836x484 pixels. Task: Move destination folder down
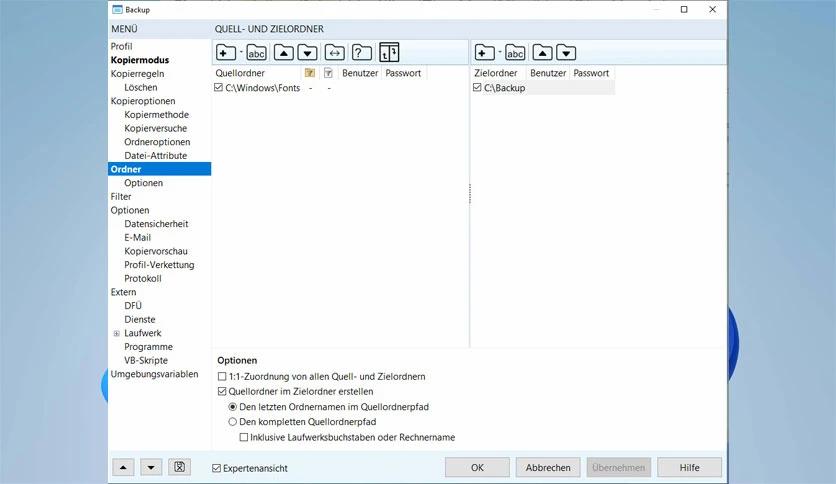coord(566,53)
